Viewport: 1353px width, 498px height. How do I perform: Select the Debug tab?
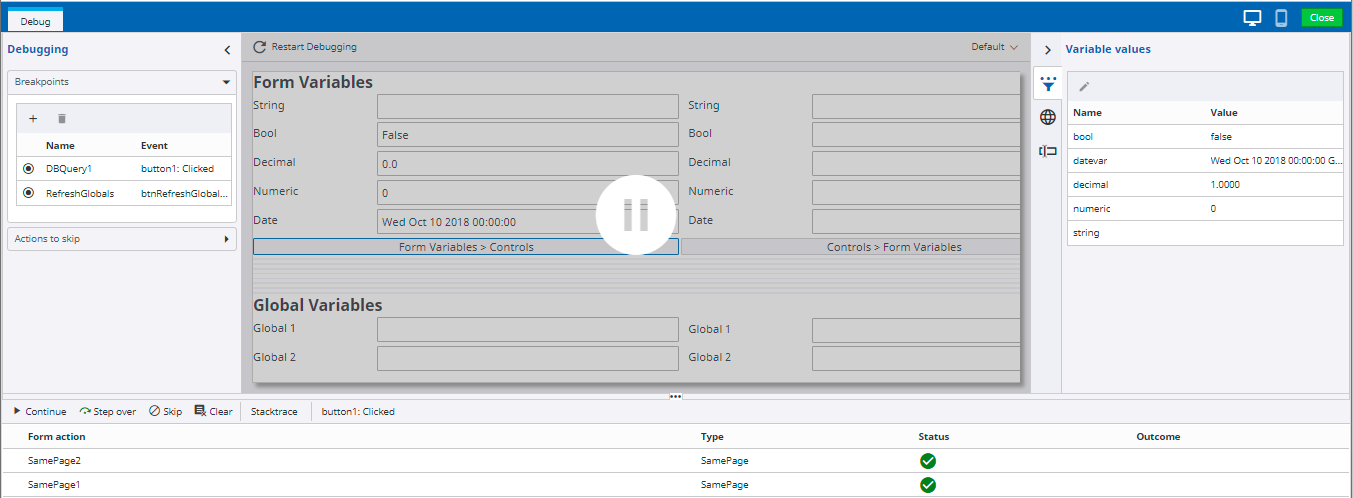coord(35,20)
